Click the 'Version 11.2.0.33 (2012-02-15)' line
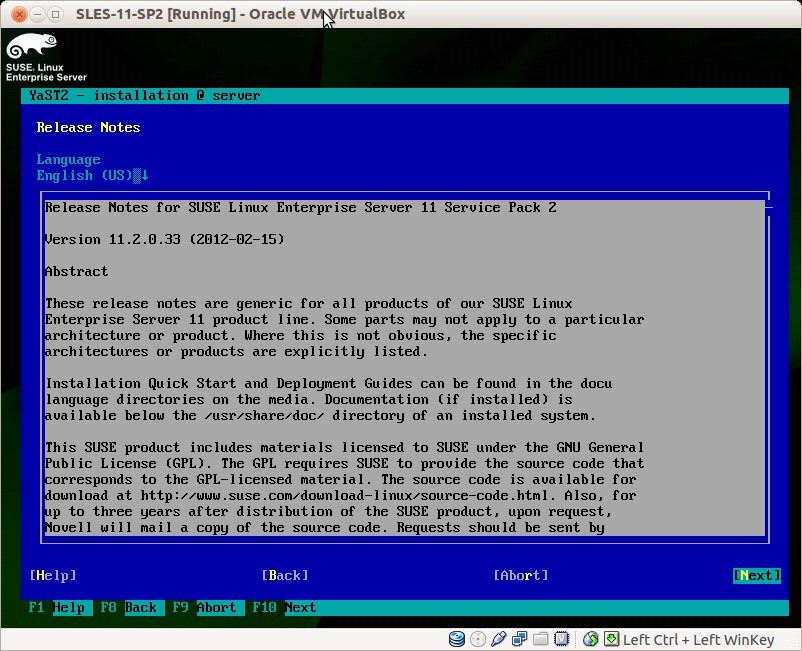The image size is (802, 651). [x=165, y=239]
